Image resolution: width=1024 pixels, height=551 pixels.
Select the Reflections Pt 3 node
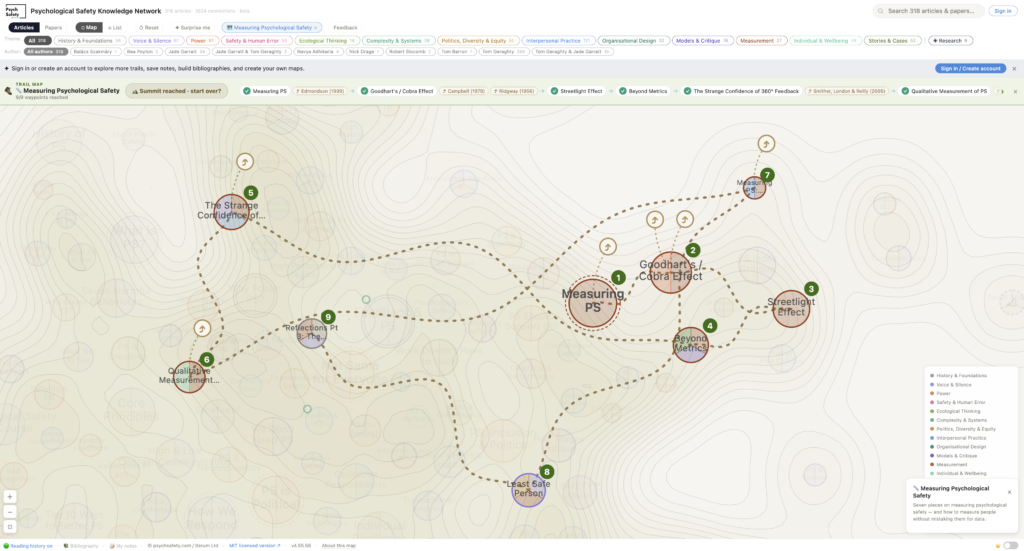point(312,333)
